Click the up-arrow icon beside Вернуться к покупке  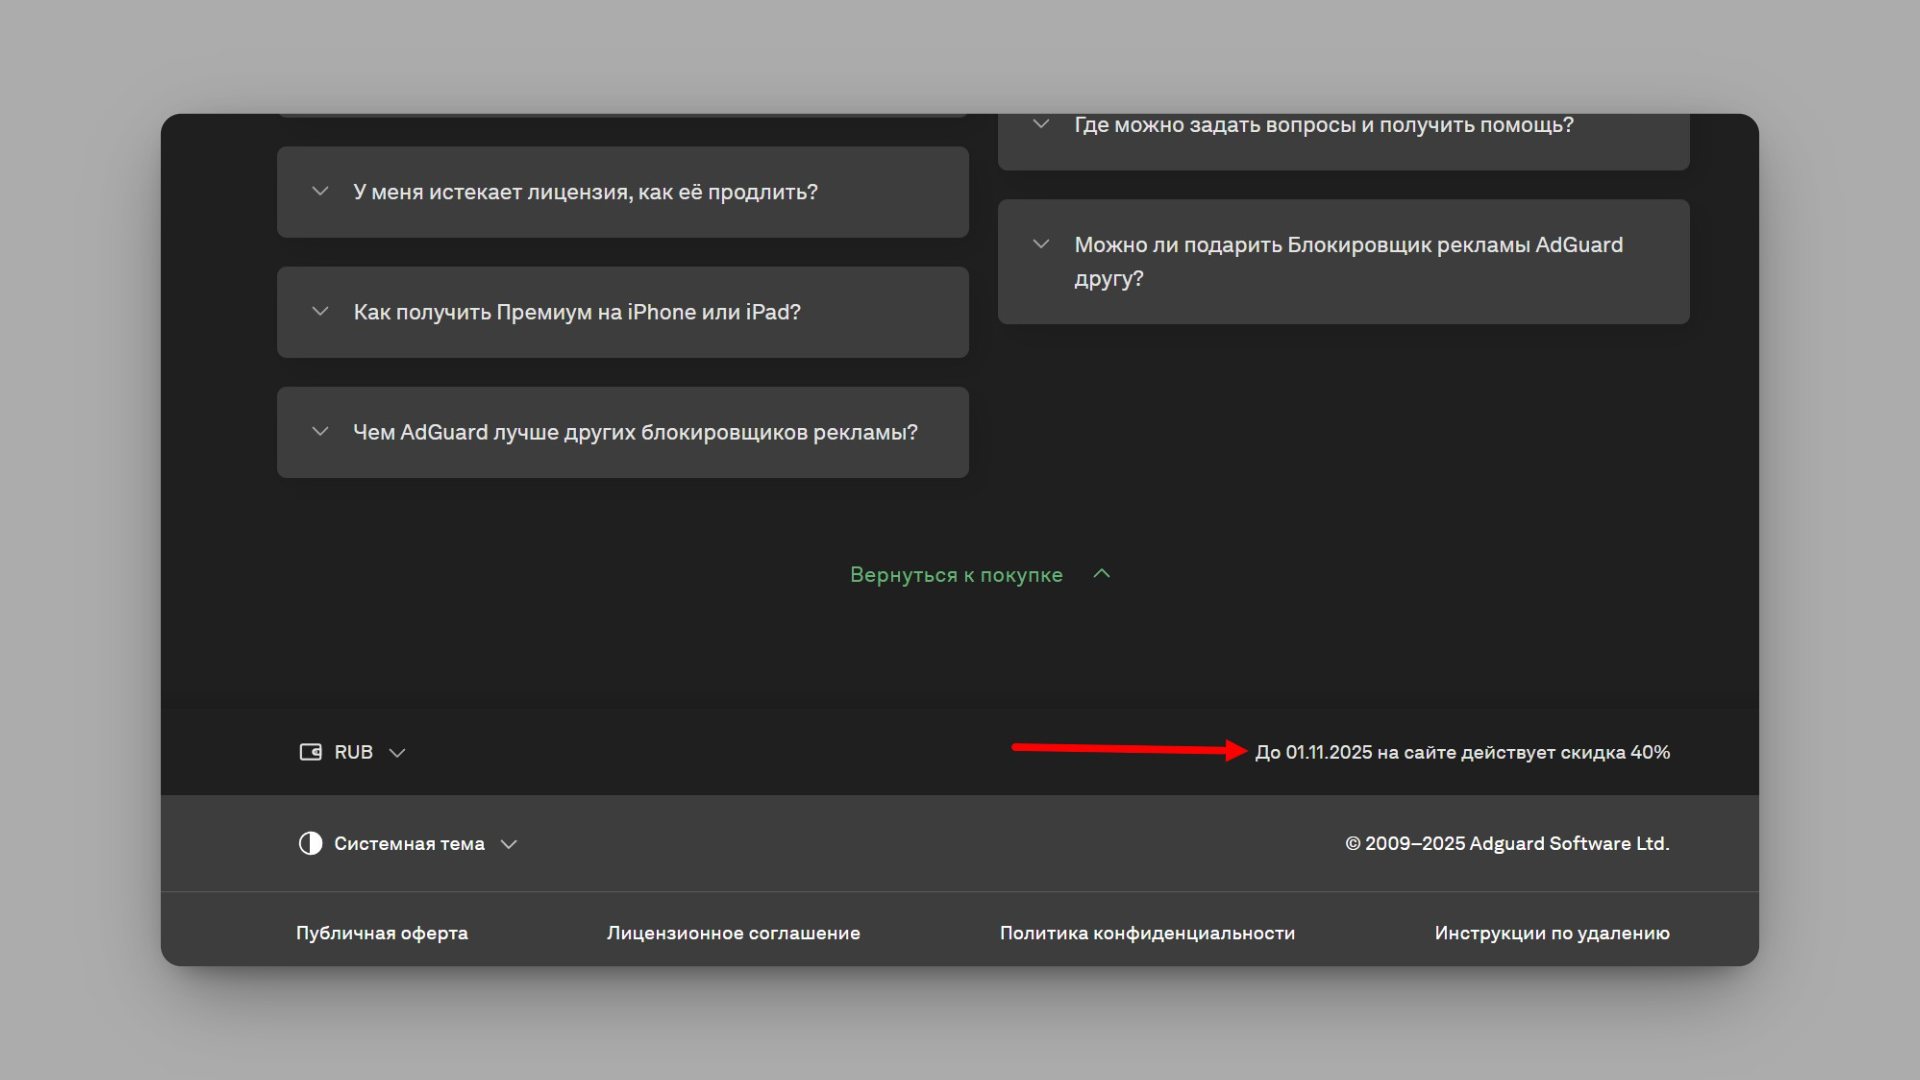[x=1102, y=574]
